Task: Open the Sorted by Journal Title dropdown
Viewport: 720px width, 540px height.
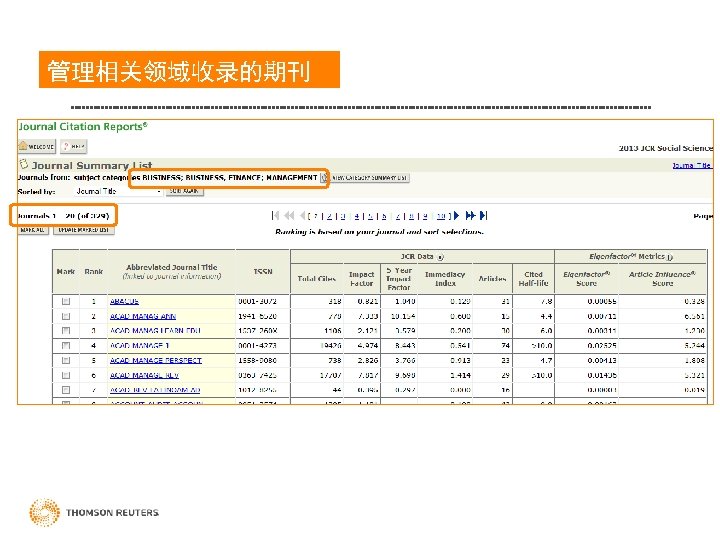Action: click(x=118, y=191)
